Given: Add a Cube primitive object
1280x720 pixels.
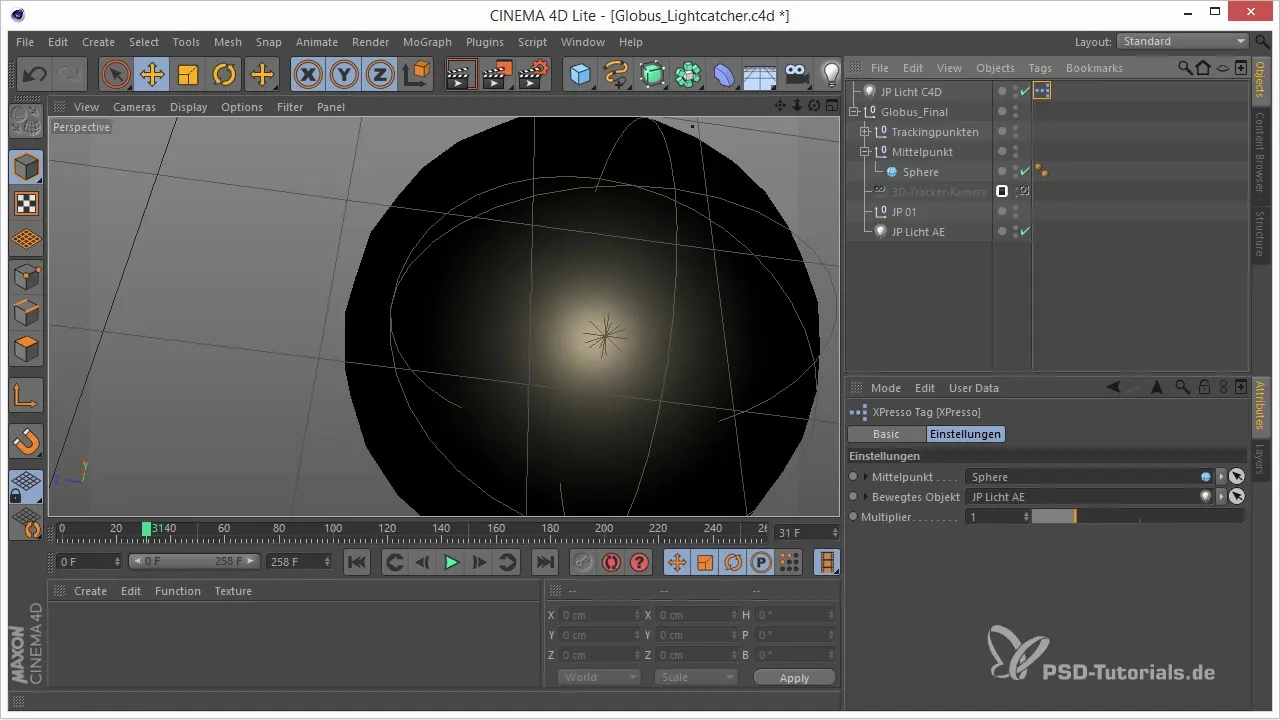Looking at the screenshot, I should [x=580, y=74].
